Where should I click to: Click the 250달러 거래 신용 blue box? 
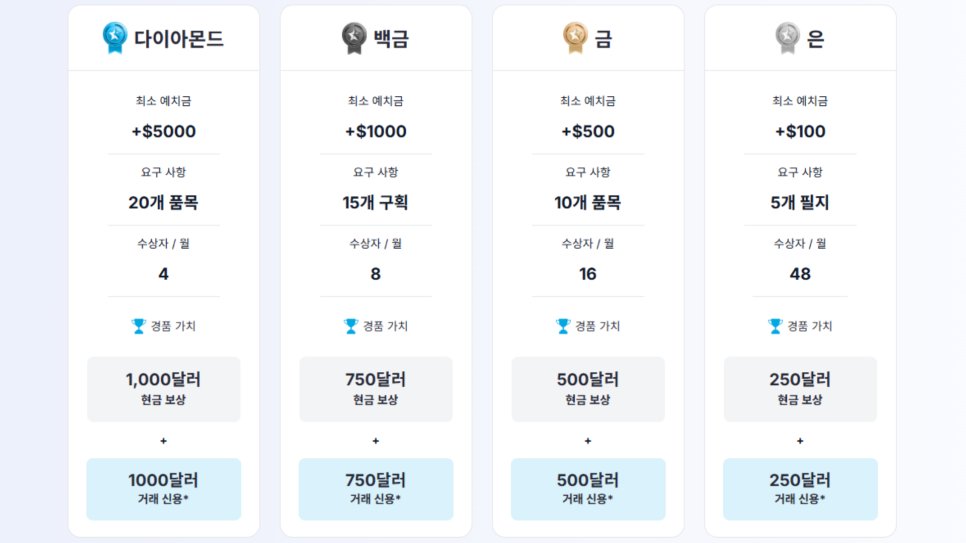click(x=800, y=489)
